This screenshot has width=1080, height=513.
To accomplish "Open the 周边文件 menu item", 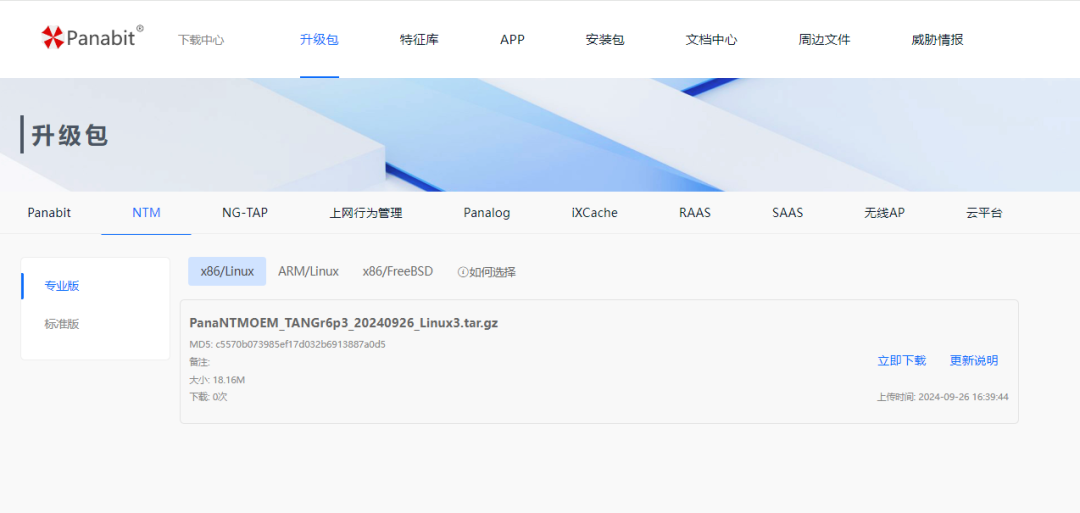I will pyautogui.click(x=824, y=40).
